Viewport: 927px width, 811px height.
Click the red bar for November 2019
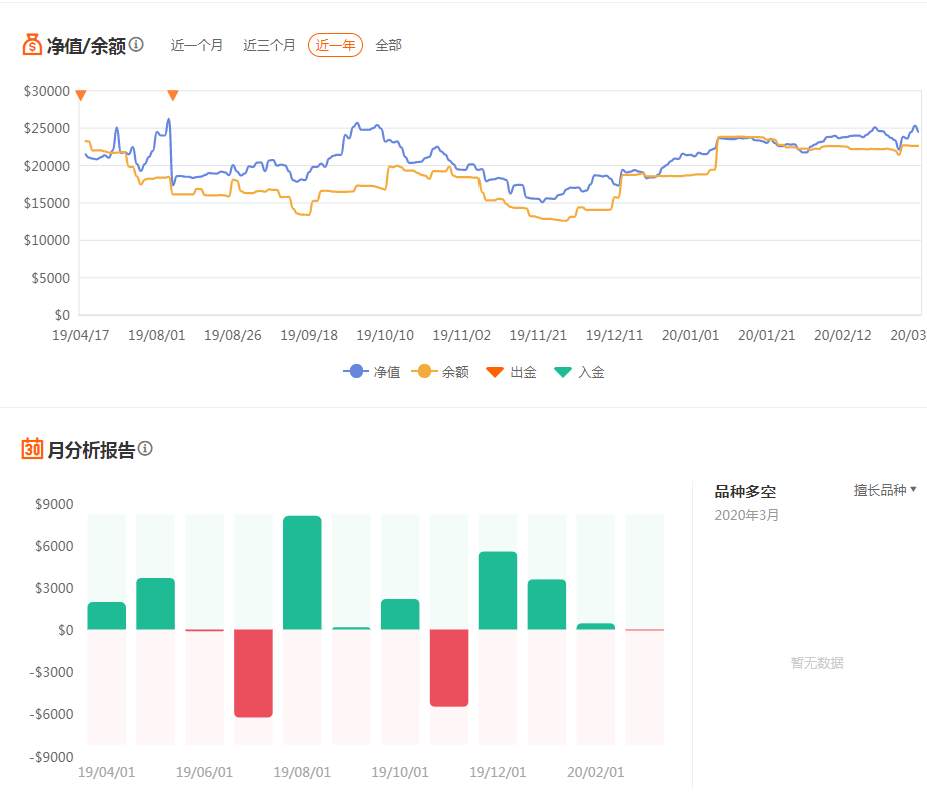coord(449,668)
